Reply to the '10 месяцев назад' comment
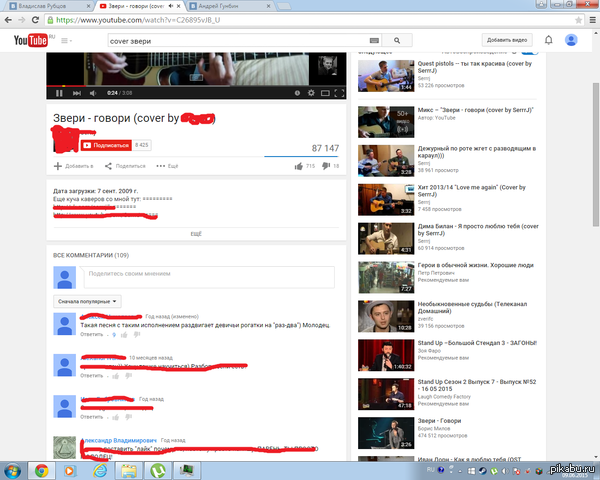Viewport: 600px width, 480px height. pos(92,376)
